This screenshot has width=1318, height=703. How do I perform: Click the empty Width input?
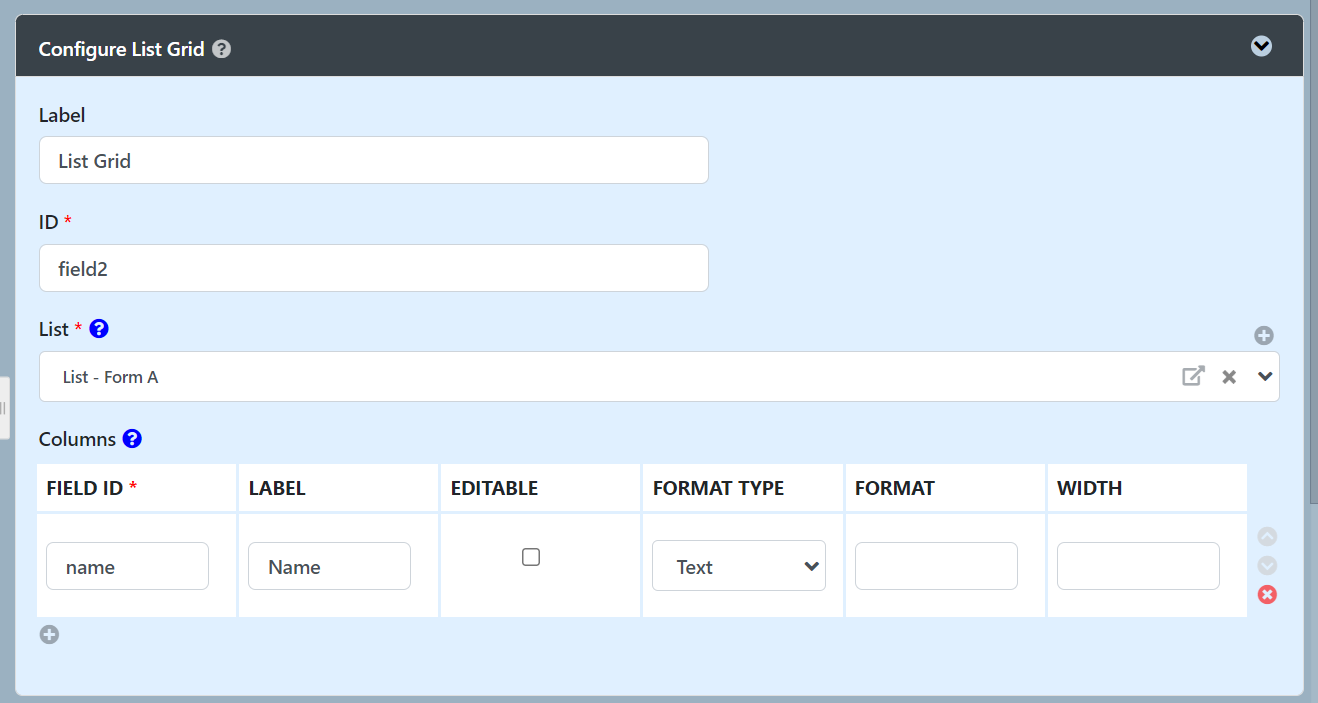(1138, 566)
